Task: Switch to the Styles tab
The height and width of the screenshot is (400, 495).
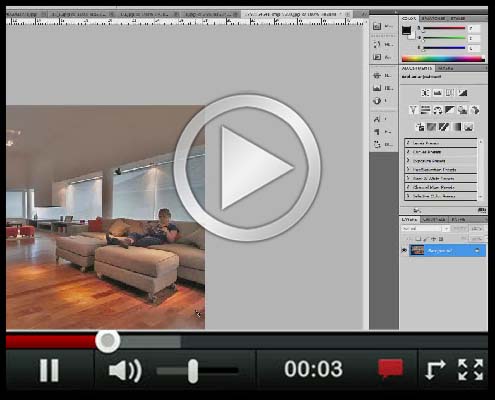Action: (457, 18)
